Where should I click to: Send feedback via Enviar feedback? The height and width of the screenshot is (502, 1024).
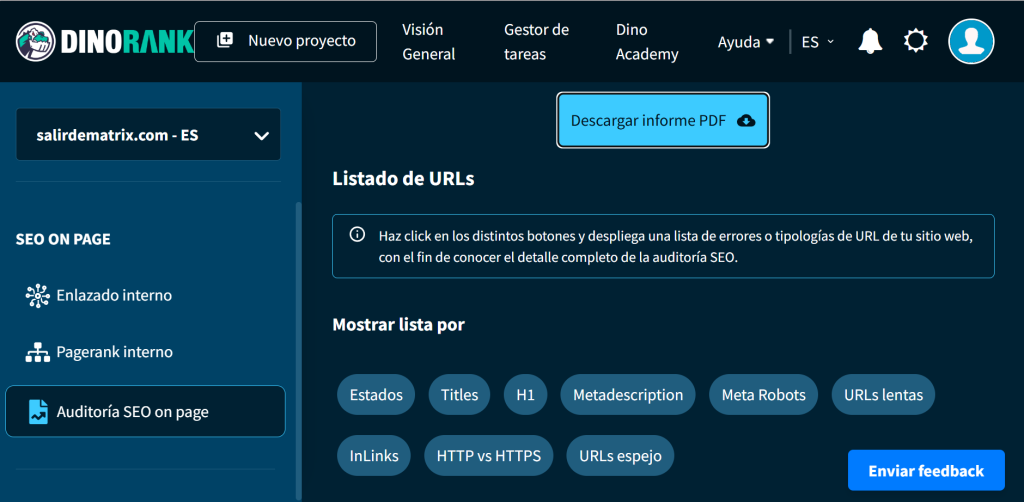[925, 470]
